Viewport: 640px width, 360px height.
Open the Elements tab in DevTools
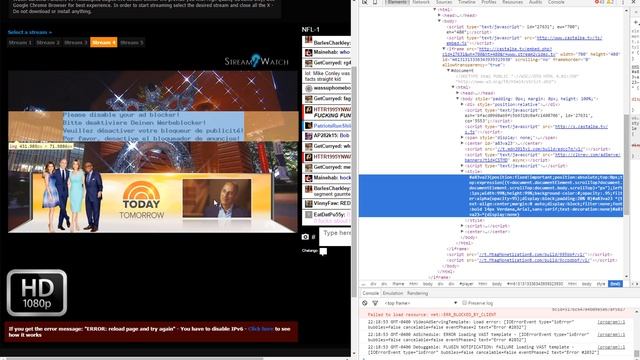397,2
